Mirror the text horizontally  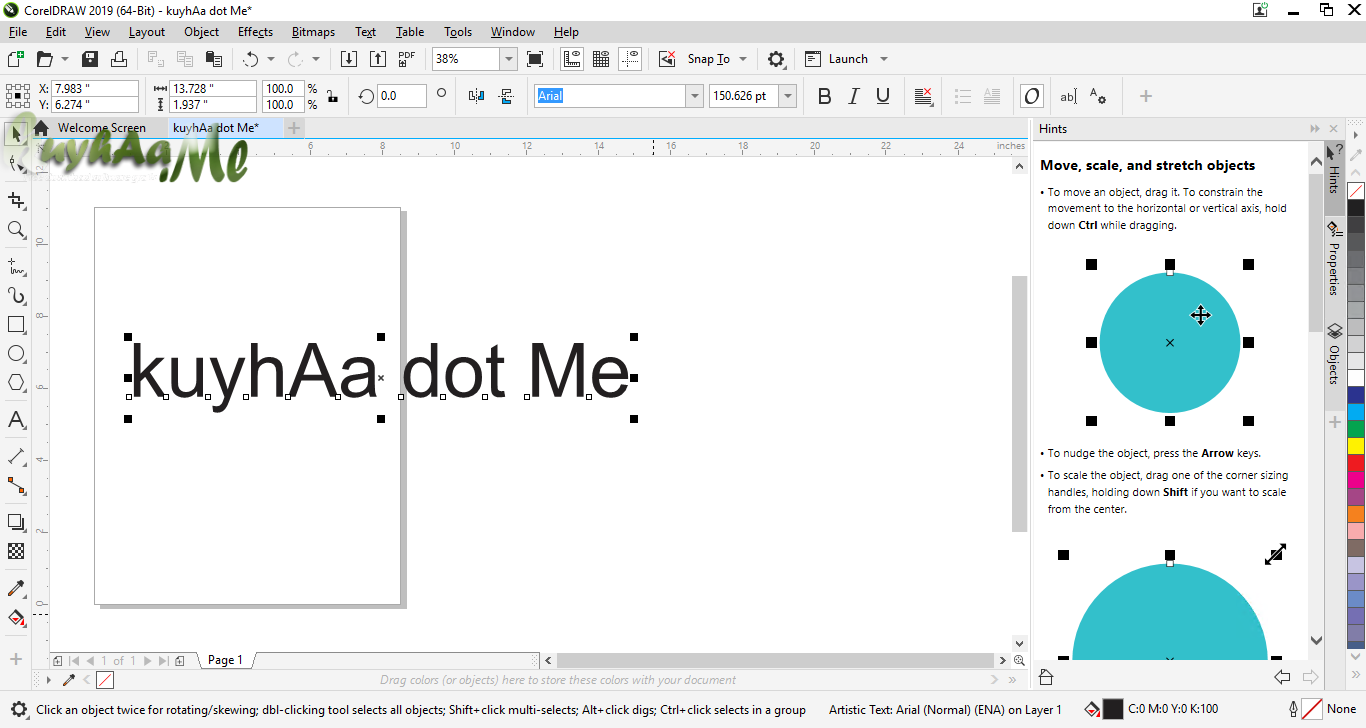(476, 96)
